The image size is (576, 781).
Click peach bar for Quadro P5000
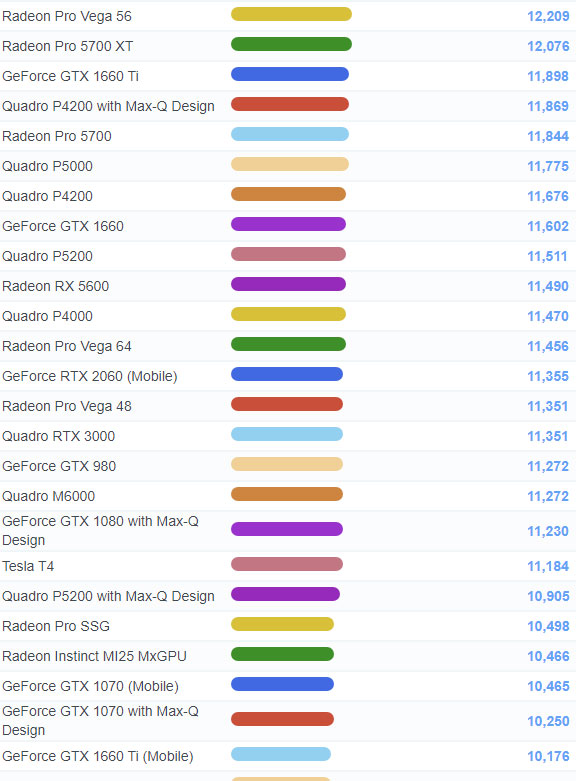coord(290,164)
